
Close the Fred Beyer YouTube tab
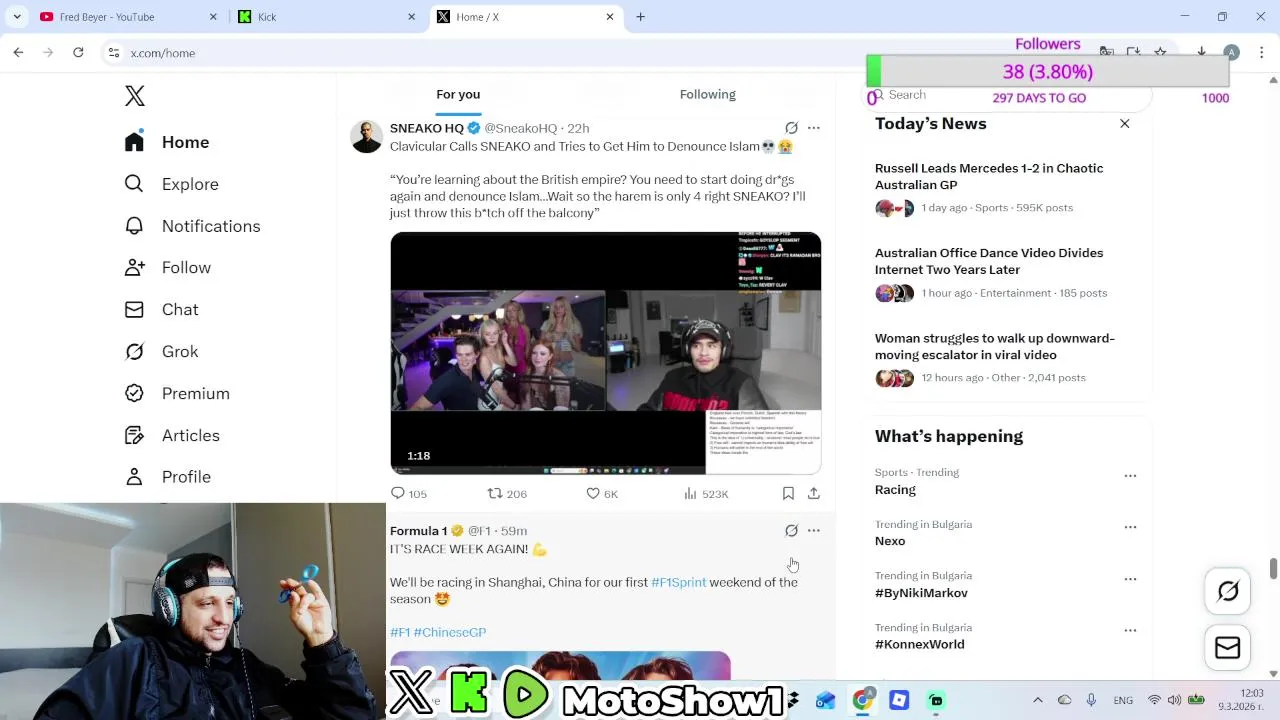[x=213, y=16]
